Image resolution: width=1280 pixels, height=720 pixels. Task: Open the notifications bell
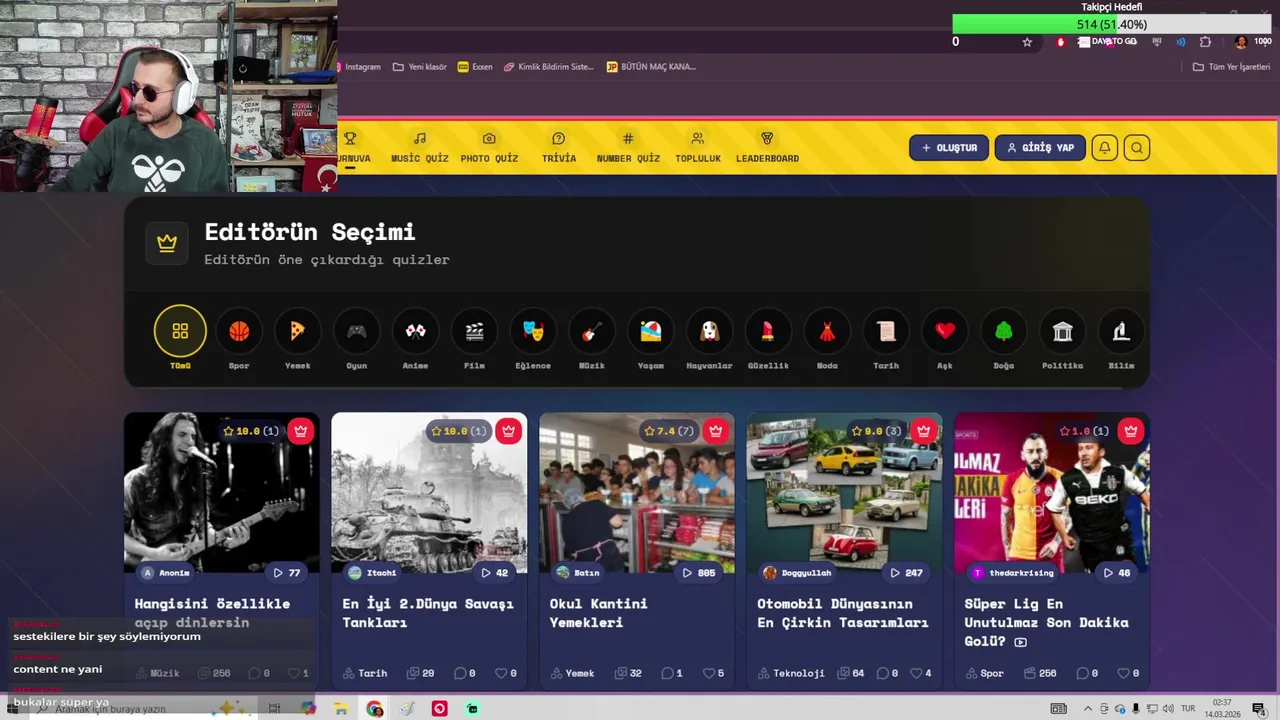1105,148
